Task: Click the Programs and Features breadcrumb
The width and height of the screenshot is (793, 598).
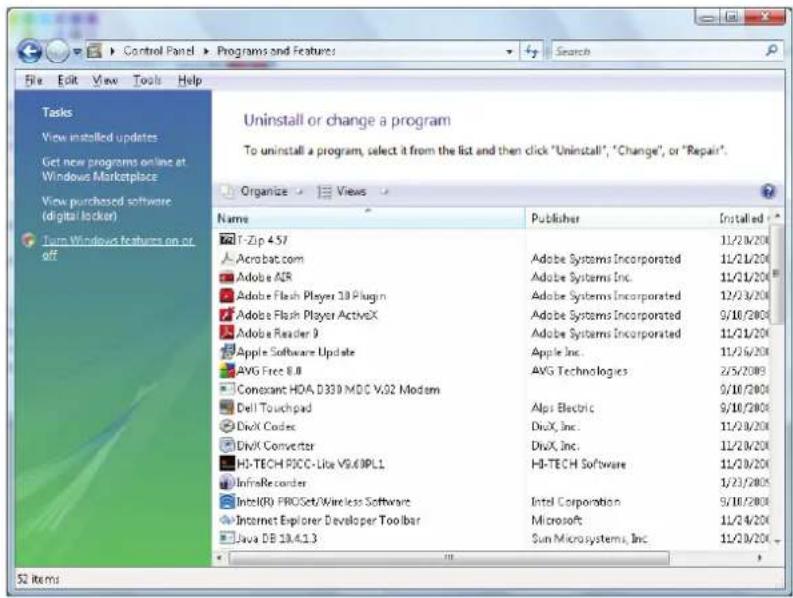Action: (x=276, y=51)
